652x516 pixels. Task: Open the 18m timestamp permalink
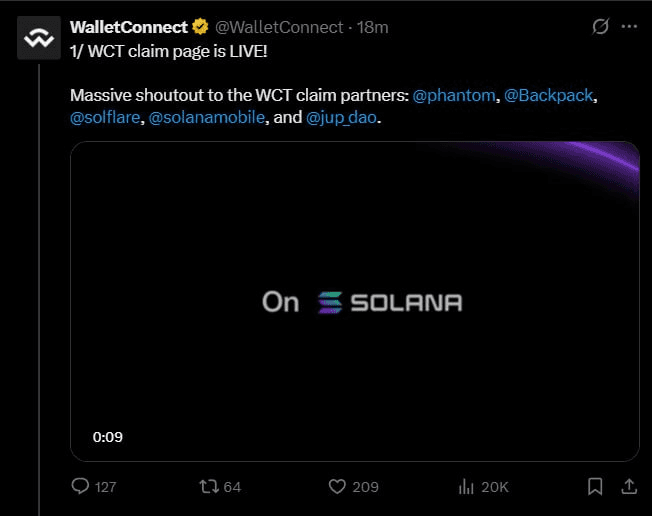click(373, 27)
